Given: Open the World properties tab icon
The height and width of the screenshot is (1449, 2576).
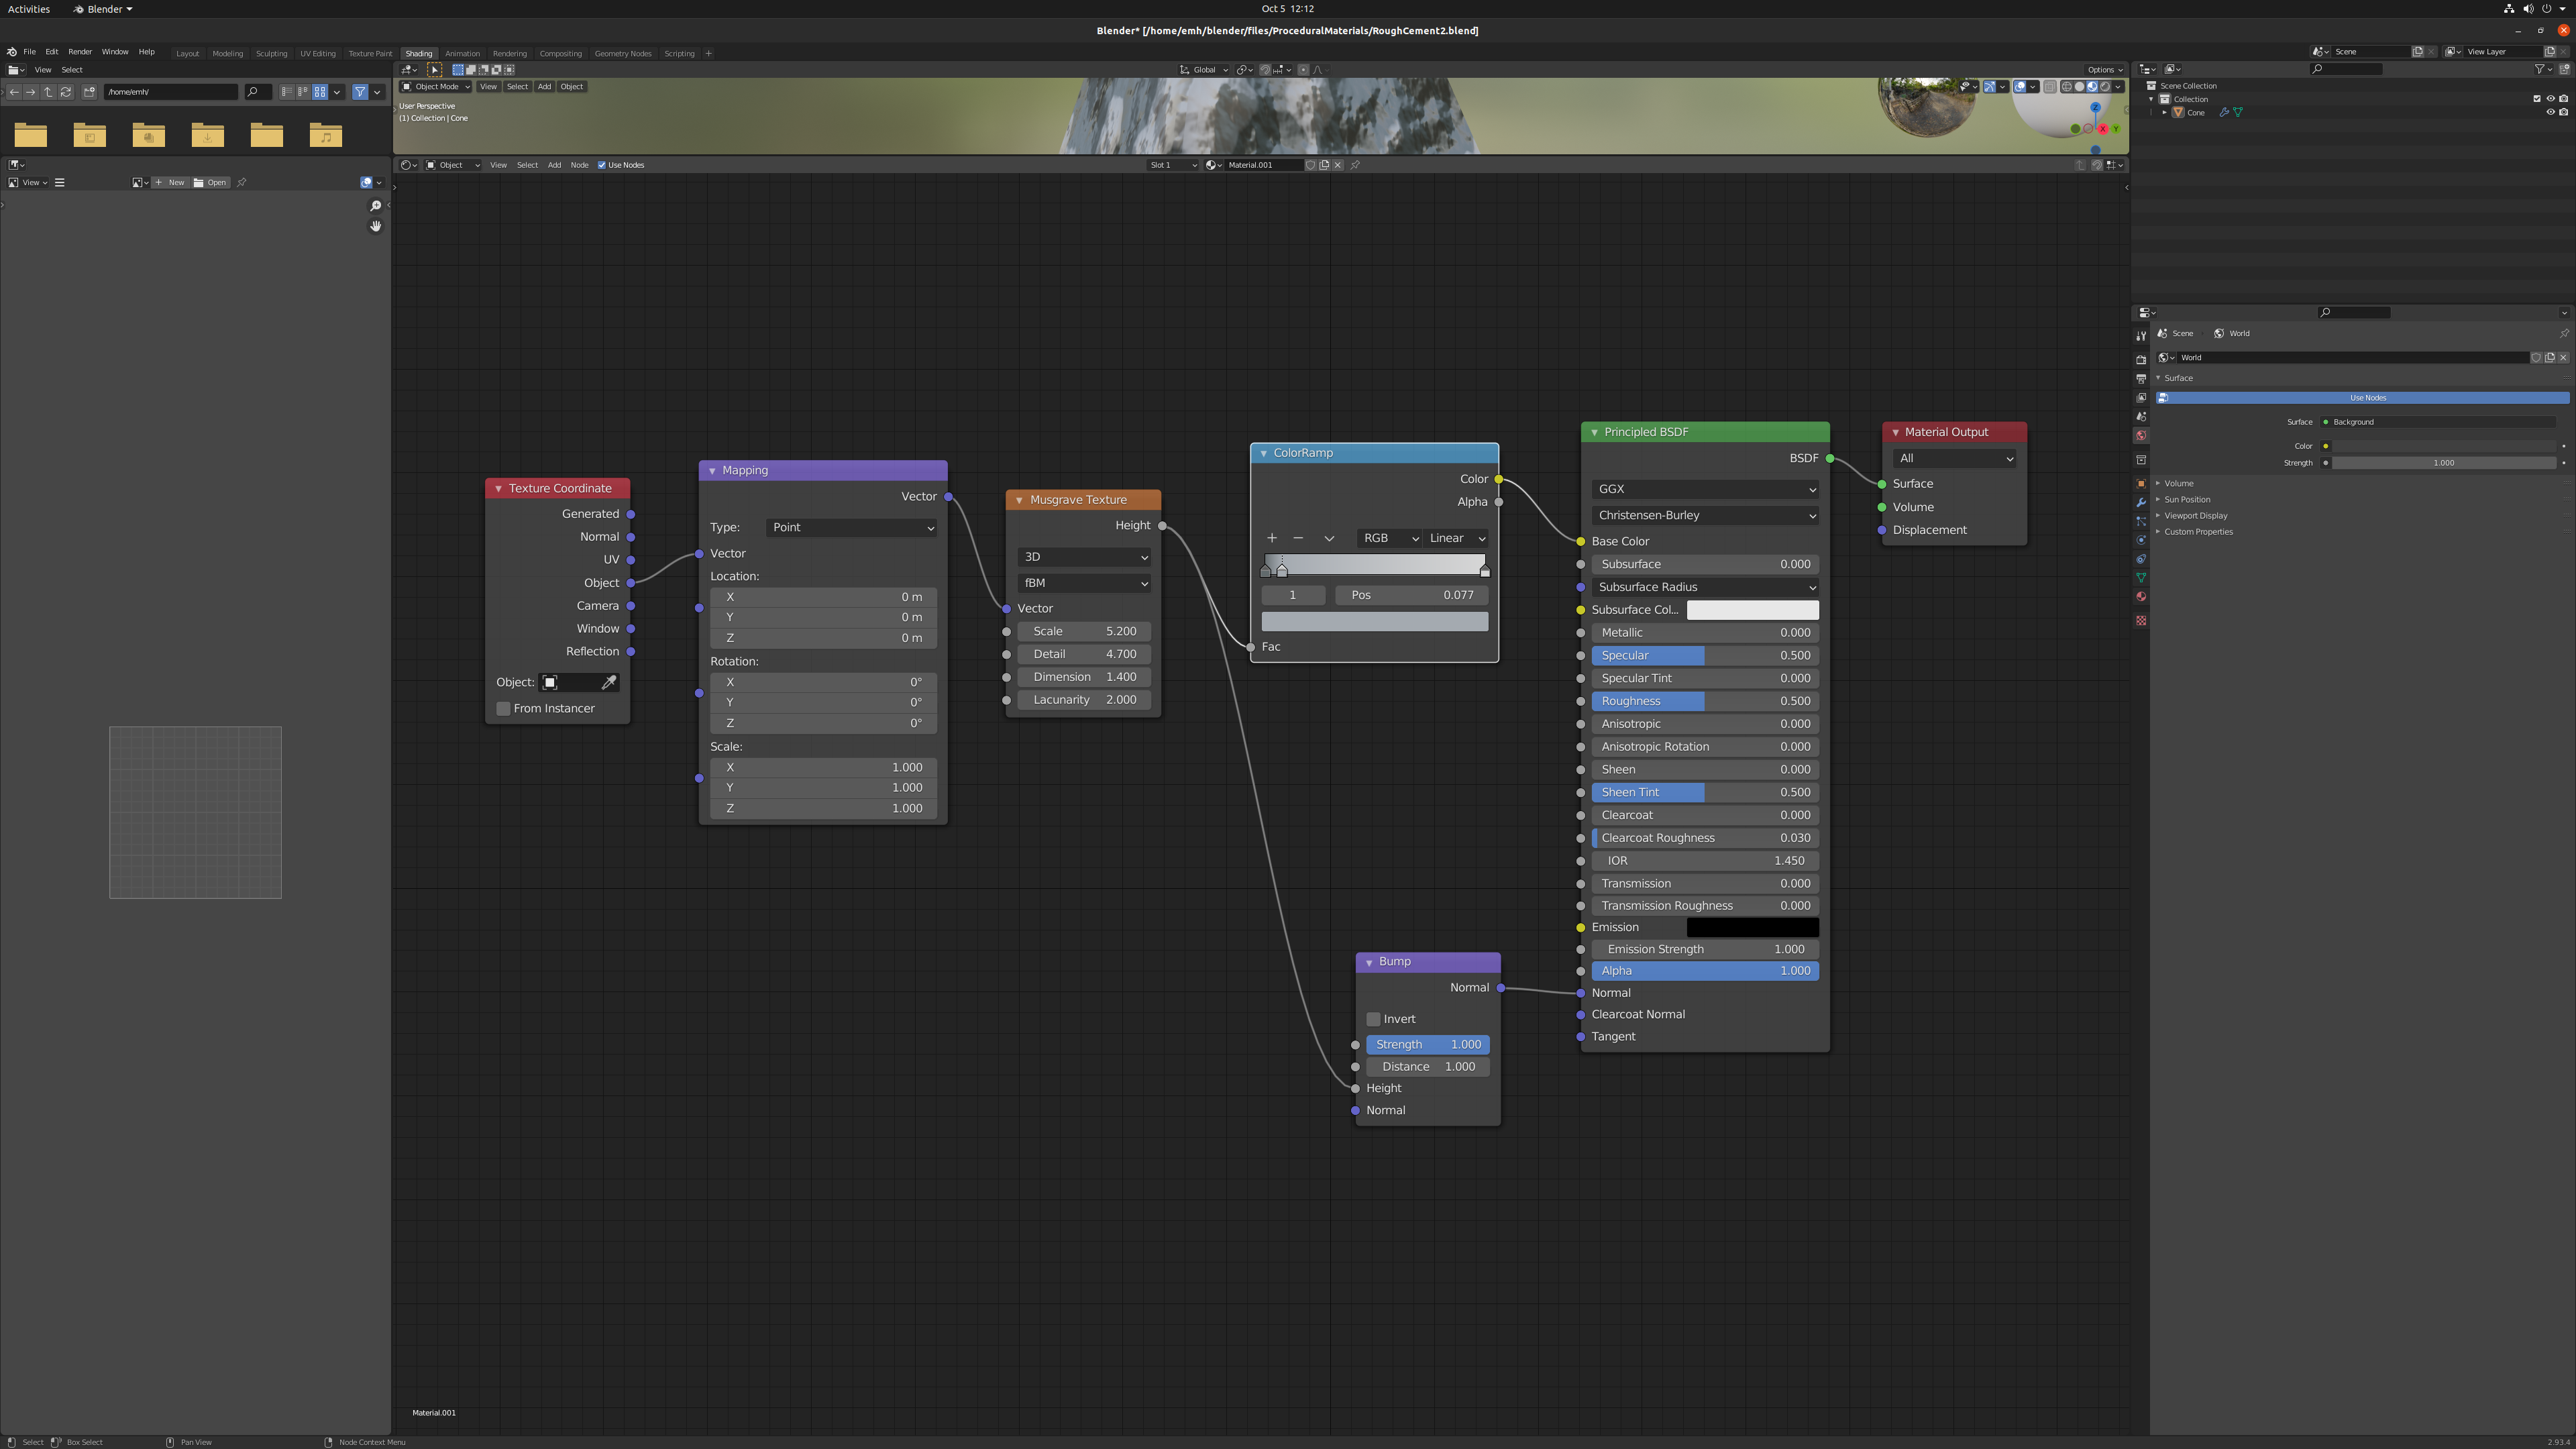Looking at the screenshot, I should pyautogui.click(x=2141, y=436).
